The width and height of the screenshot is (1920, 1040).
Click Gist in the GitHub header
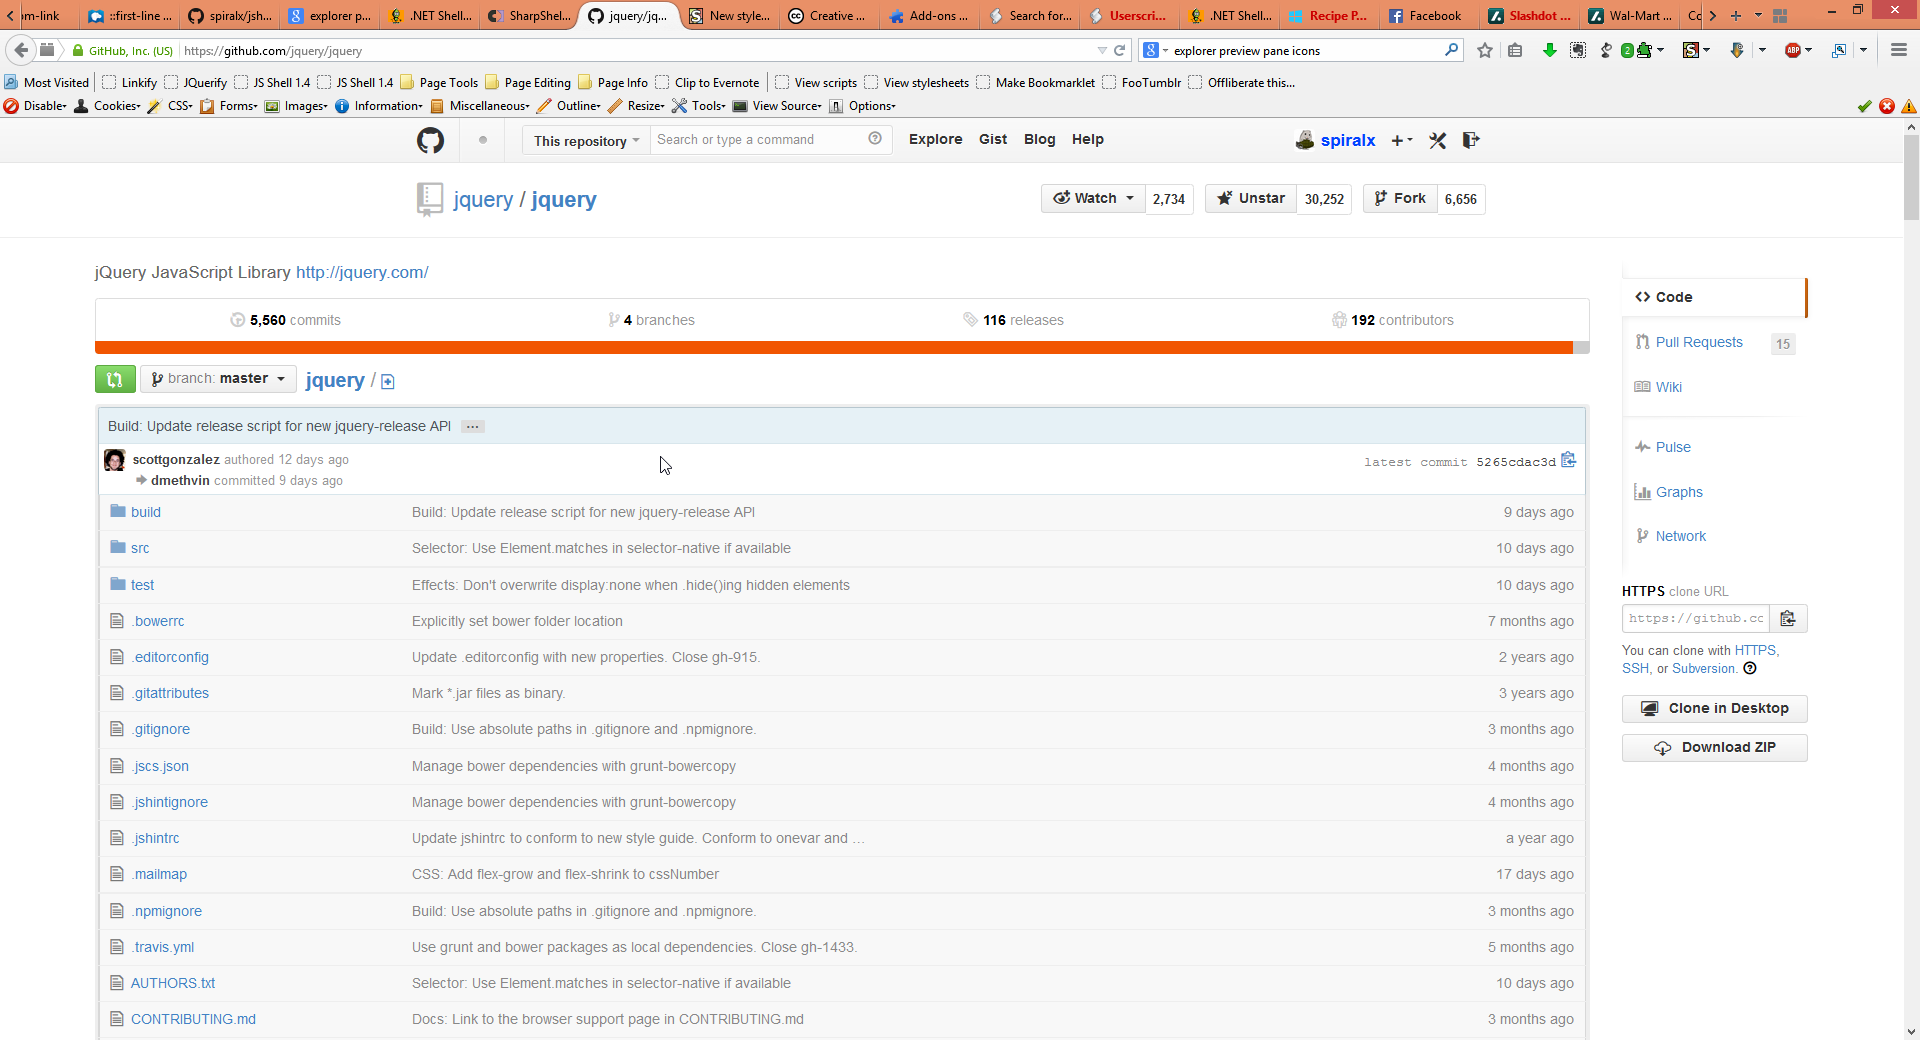993,140
